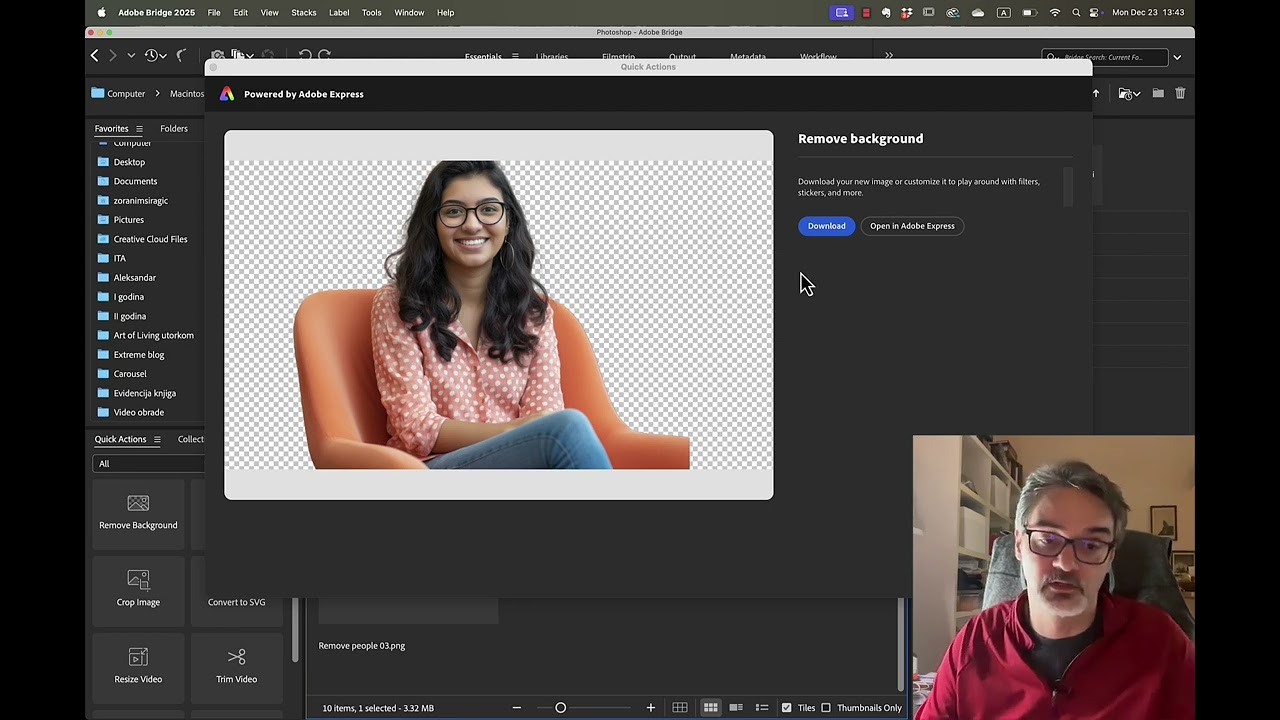Select the Extreme blog folder
This screenshot has width=1280, height=720.
[138, 354]
